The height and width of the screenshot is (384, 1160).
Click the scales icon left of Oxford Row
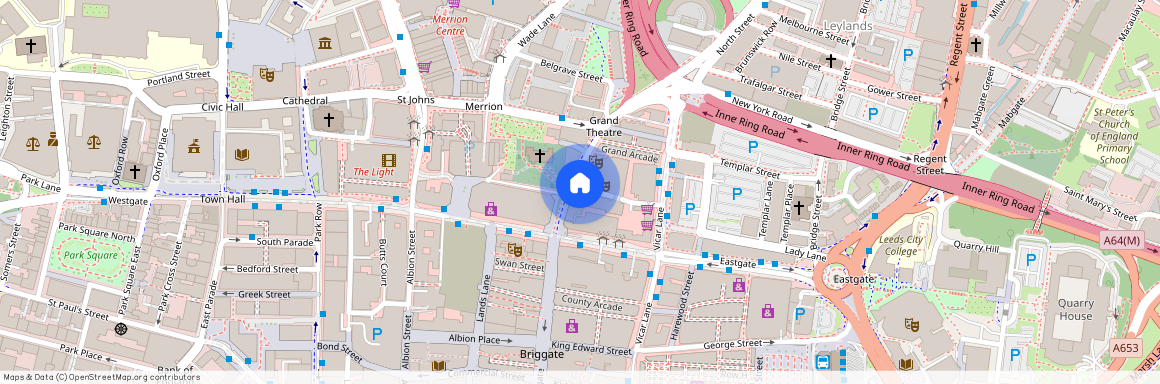point(93,142)
